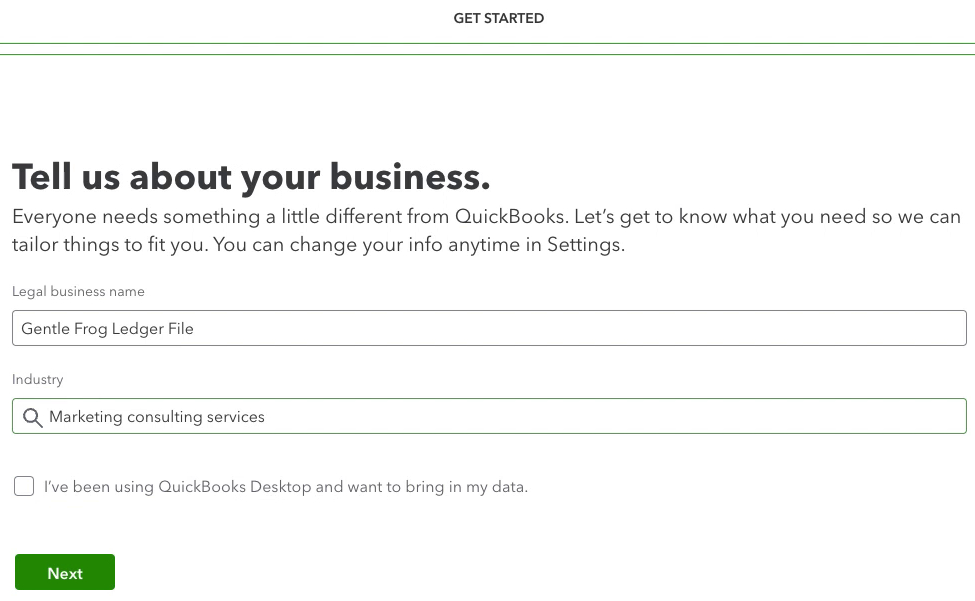Click the magnifying glass search icon

(32, 417)
